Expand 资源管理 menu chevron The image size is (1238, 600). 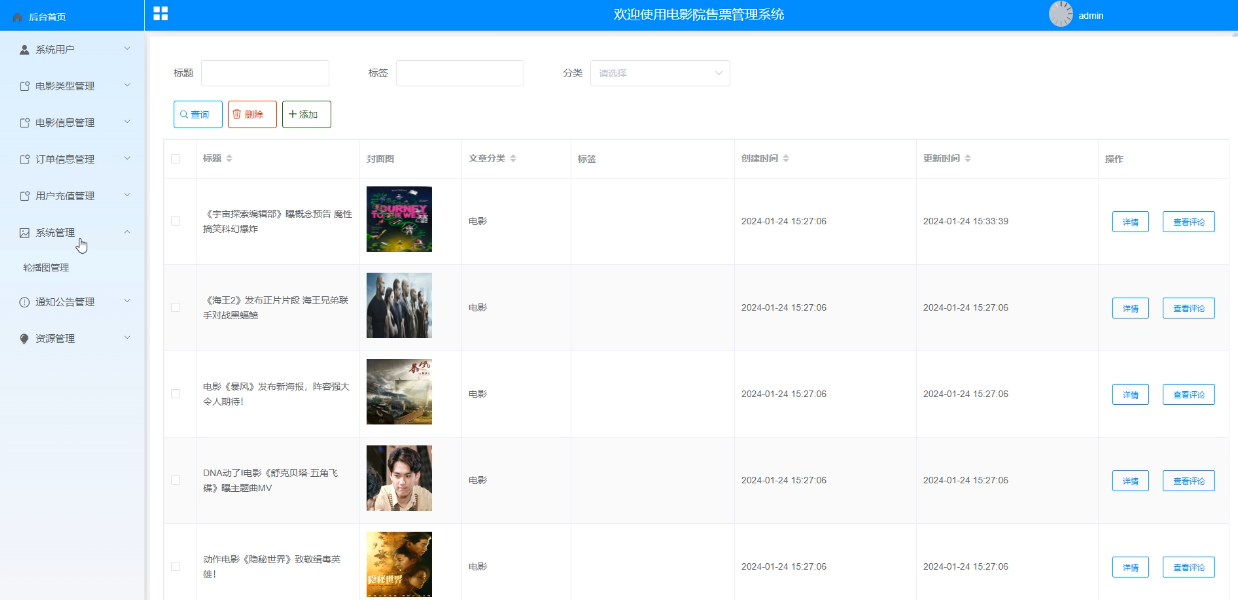tap(127, 338)
